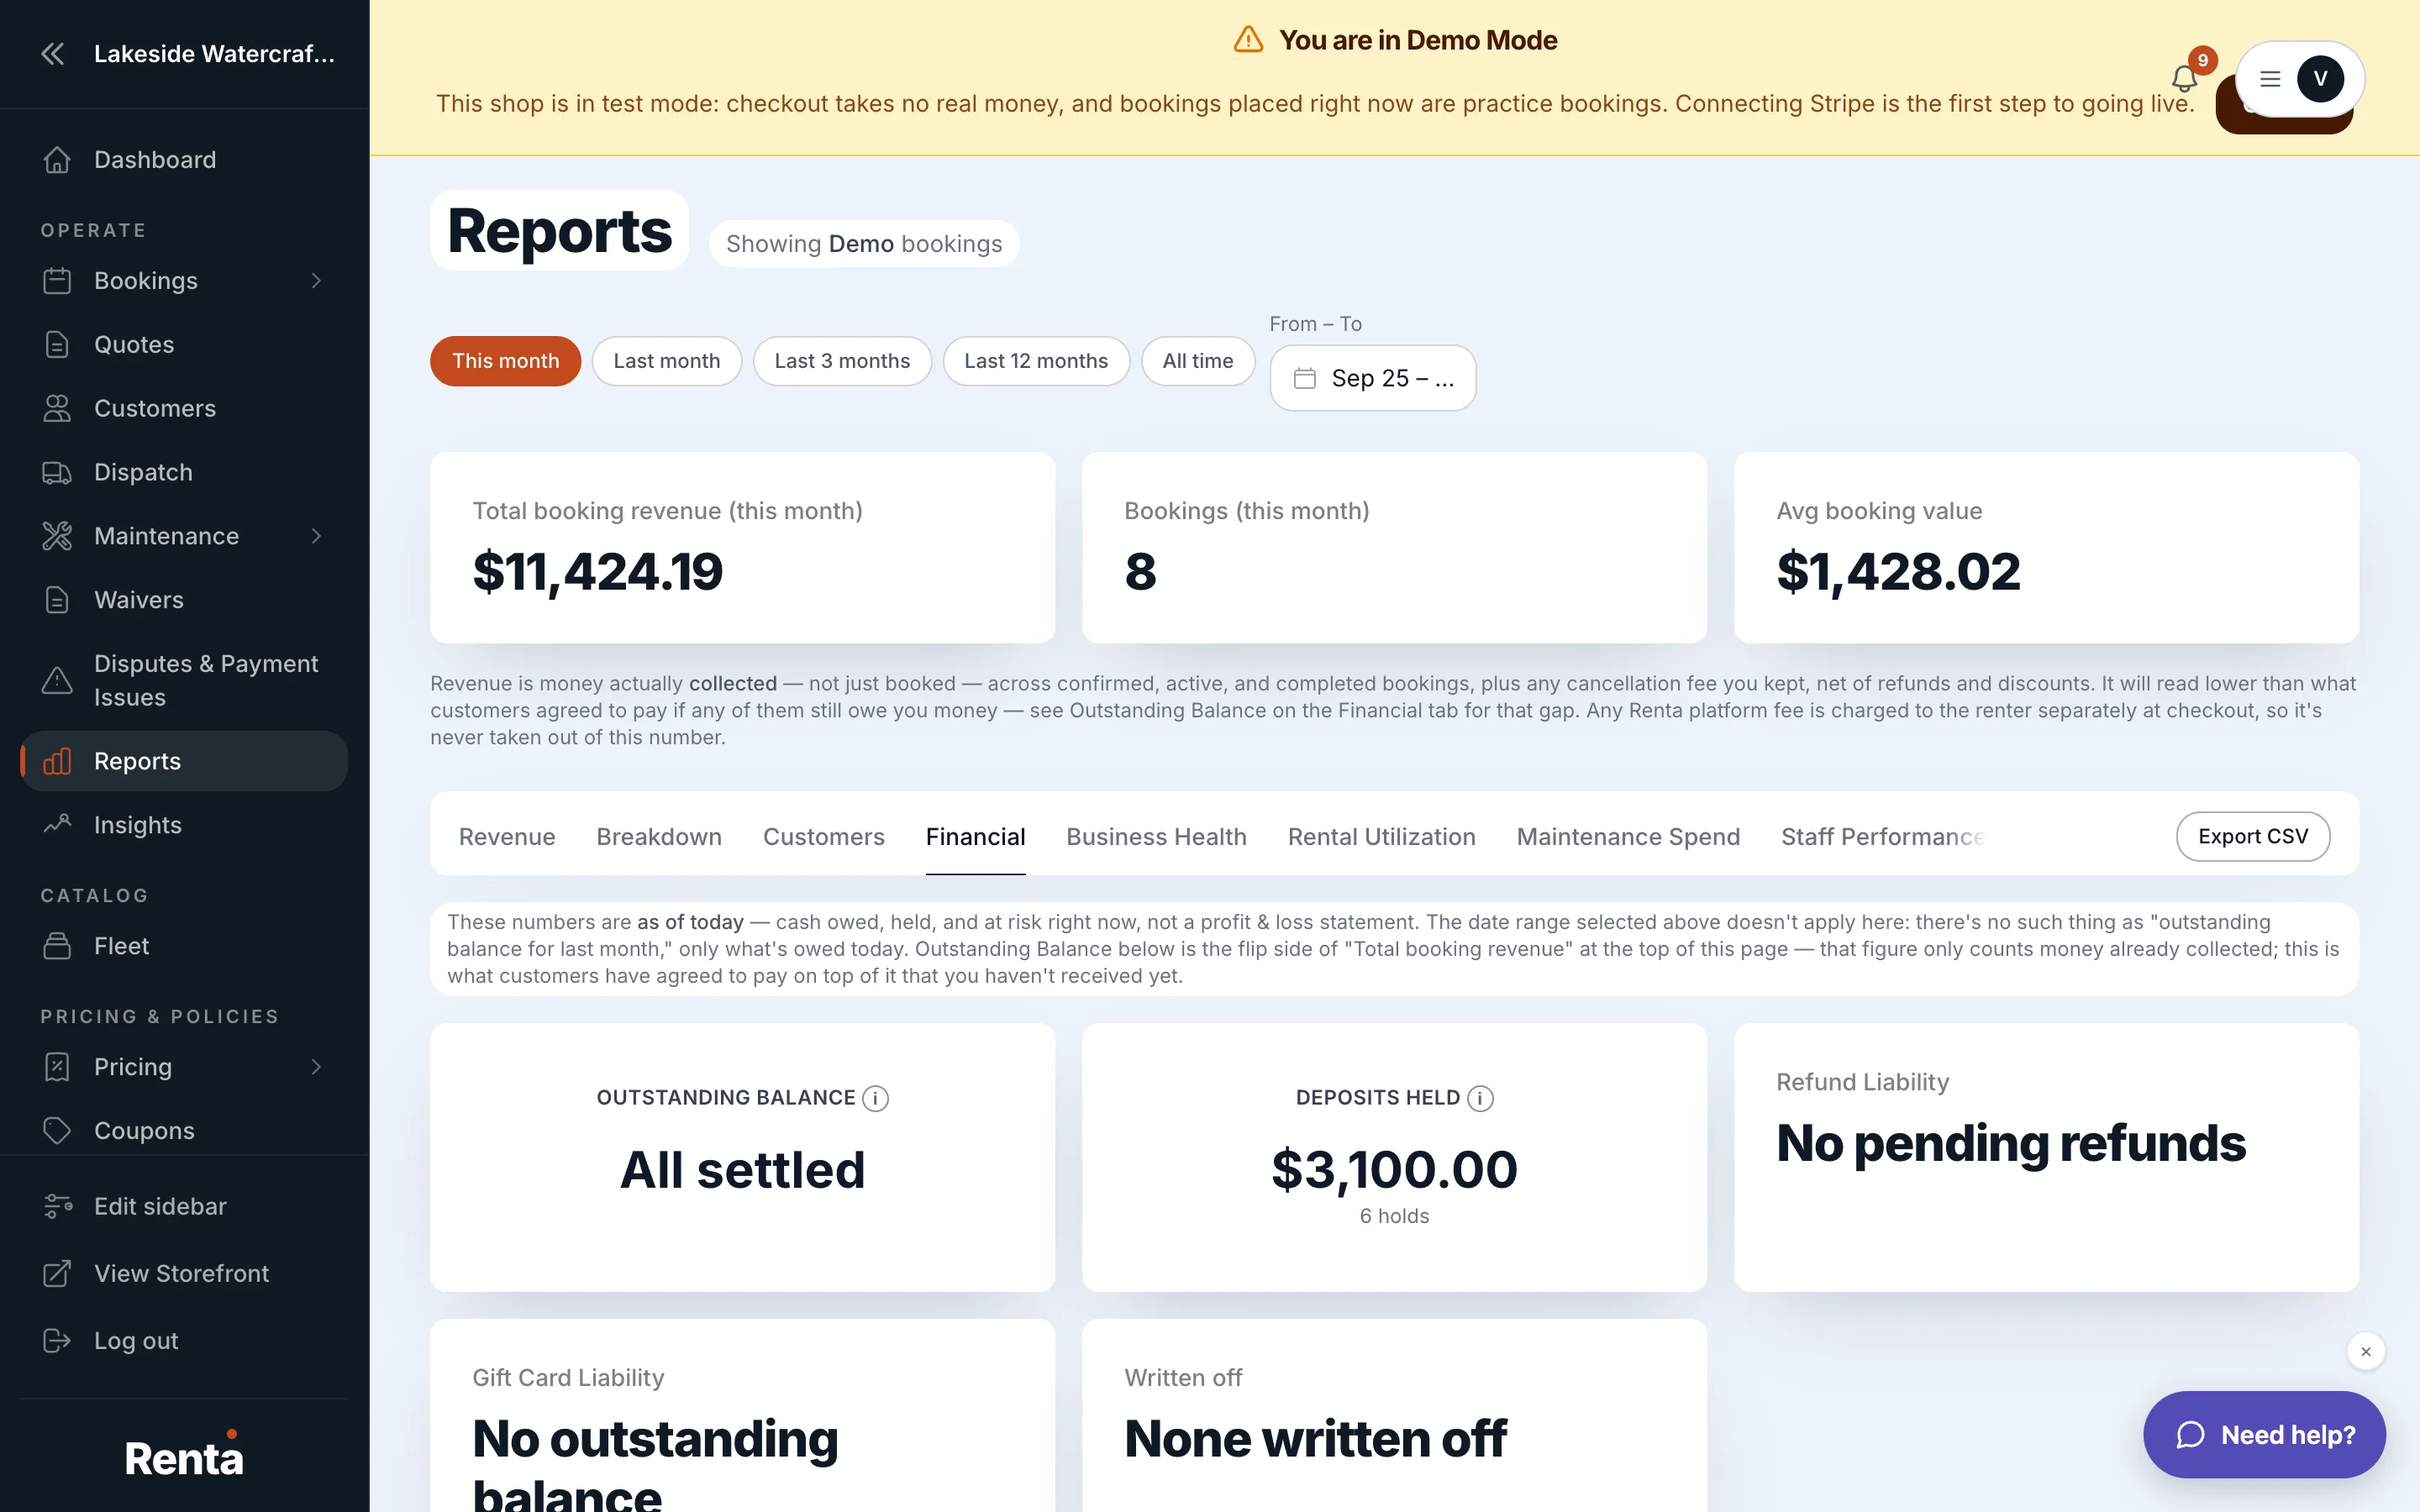Screen dimensions: 2420x1512
Task: Open the Maintenance Spend tab
Action: pos(1628,837)
